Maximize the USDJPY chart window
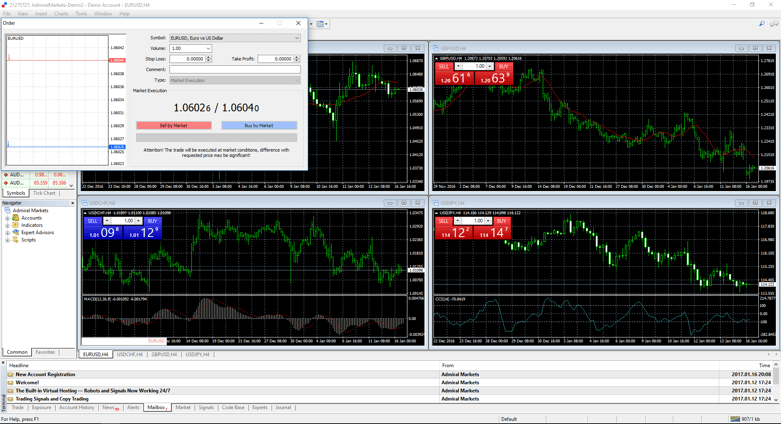The height and width of the screenshot is (424, 781). pyautogui.click(x=755, y=203)
